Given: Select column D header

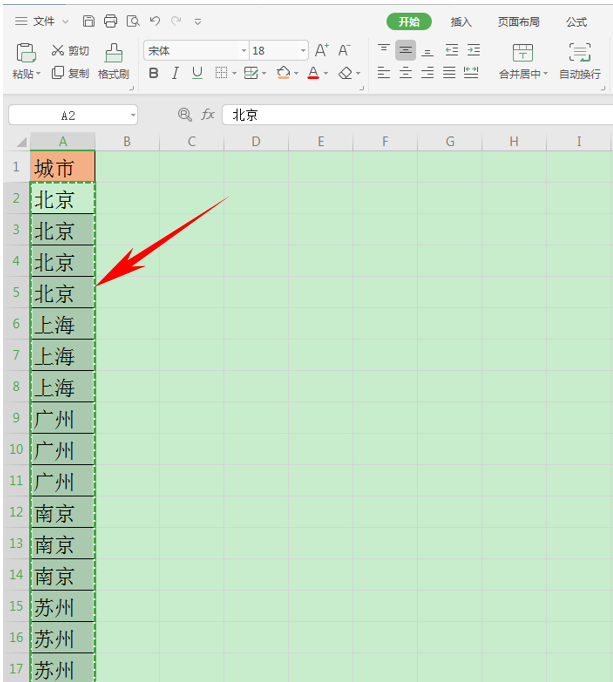Looking at the screenshot, I should tap(256, 141).
